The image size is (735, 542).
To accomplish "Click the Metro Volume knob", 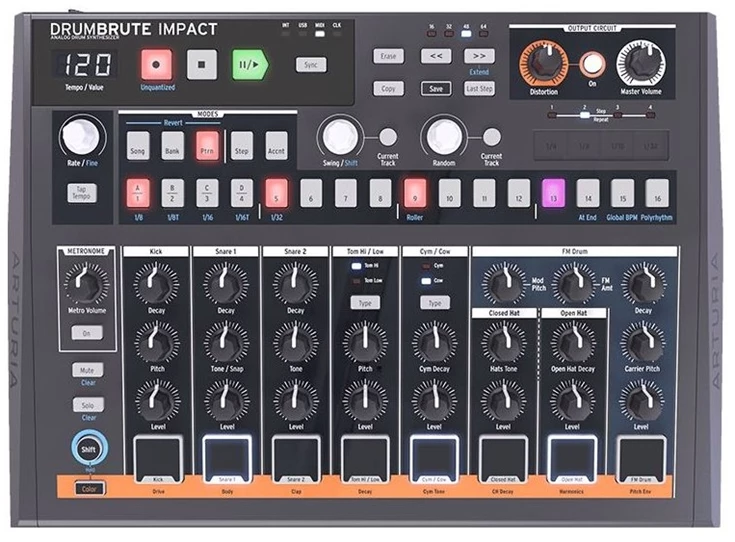I will tap(87, 283).
